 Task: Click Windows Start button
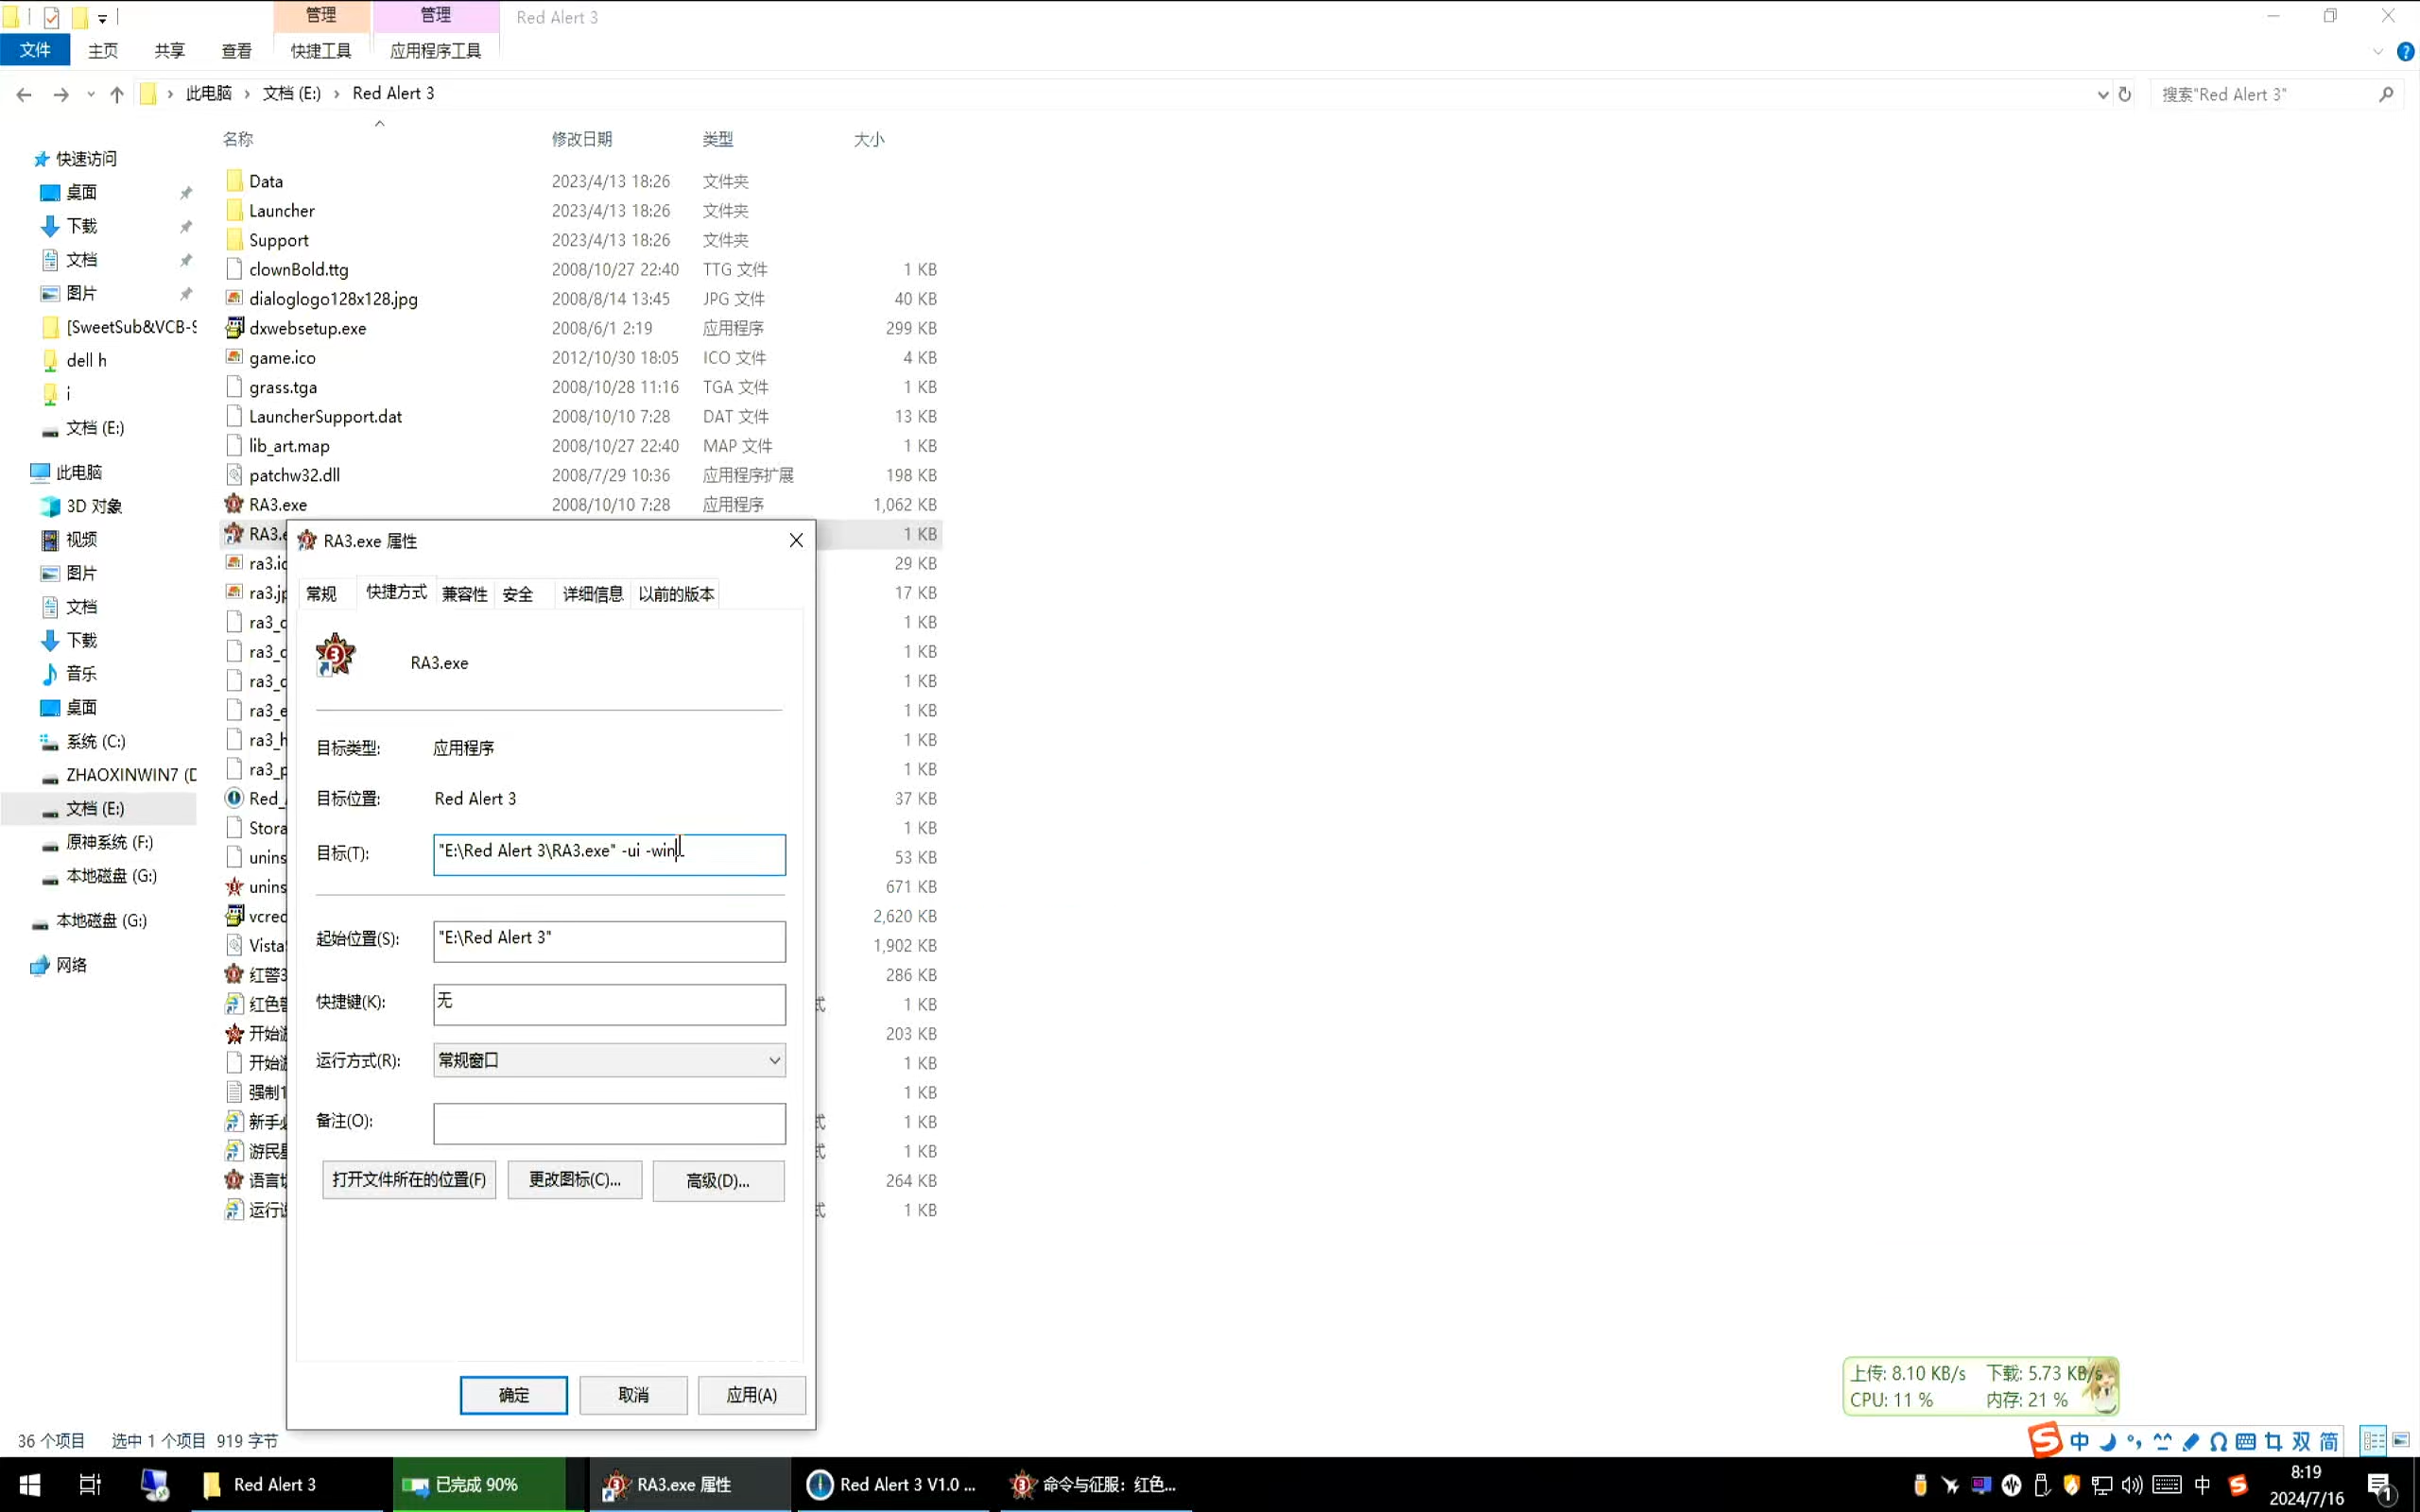29,1484
